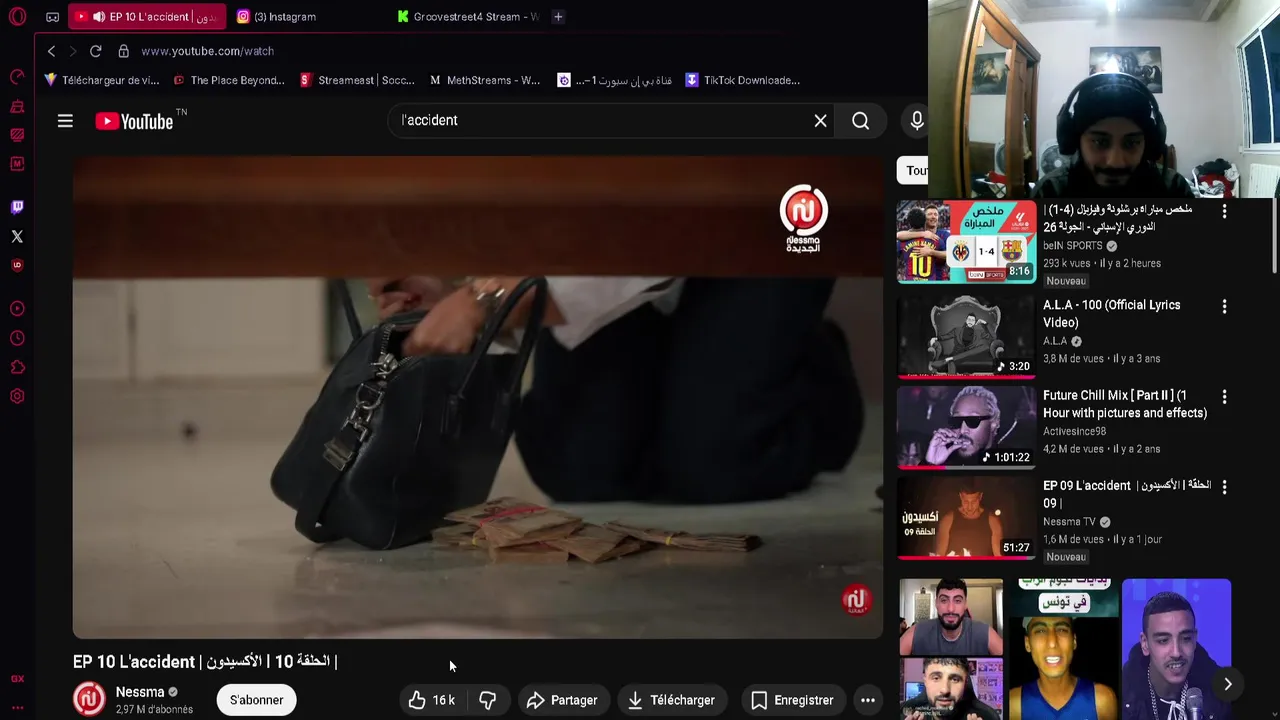This screenshot has width=1280, height=720.
Task: Open EP 09 L'accident video thumbnail
Action: 966,518
